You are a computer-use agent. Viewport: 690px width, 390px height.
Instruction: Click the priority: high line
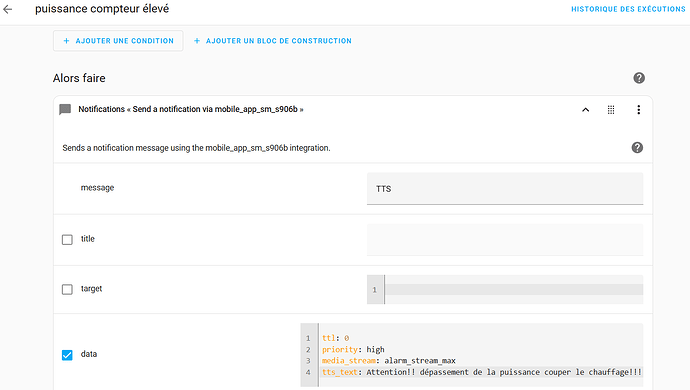tap(353, 350)
